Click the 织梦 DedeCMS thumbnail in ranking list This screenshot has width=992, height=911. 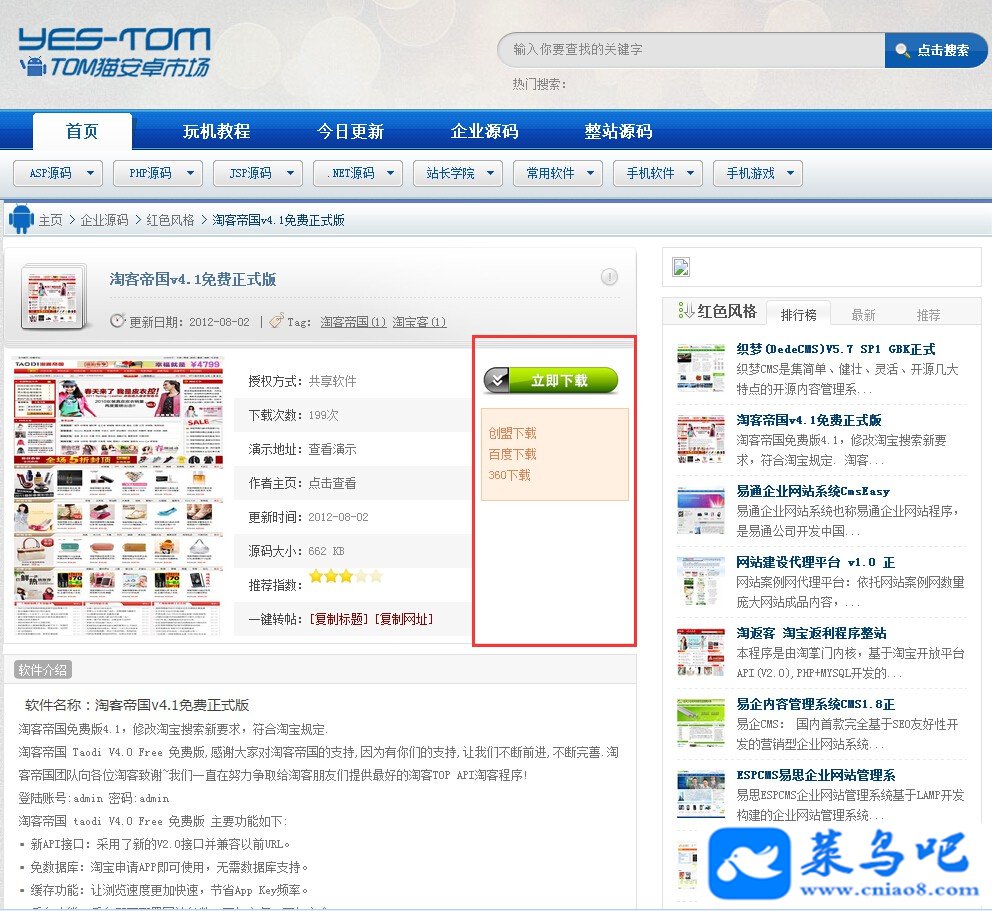[x=700, y=368]
